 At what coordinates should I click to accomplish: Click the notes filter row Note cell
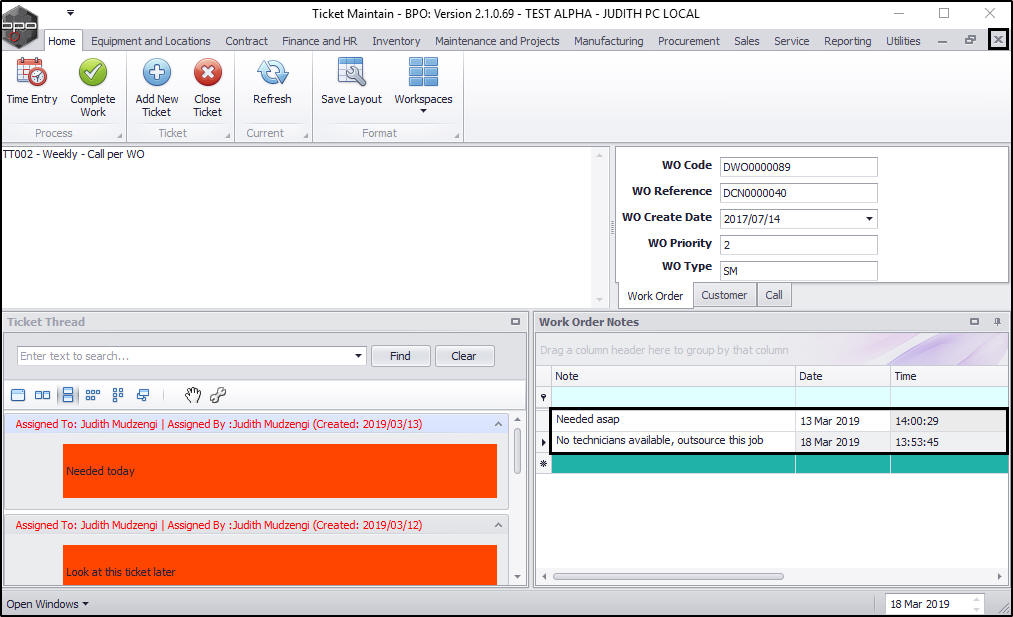(673, 397)
